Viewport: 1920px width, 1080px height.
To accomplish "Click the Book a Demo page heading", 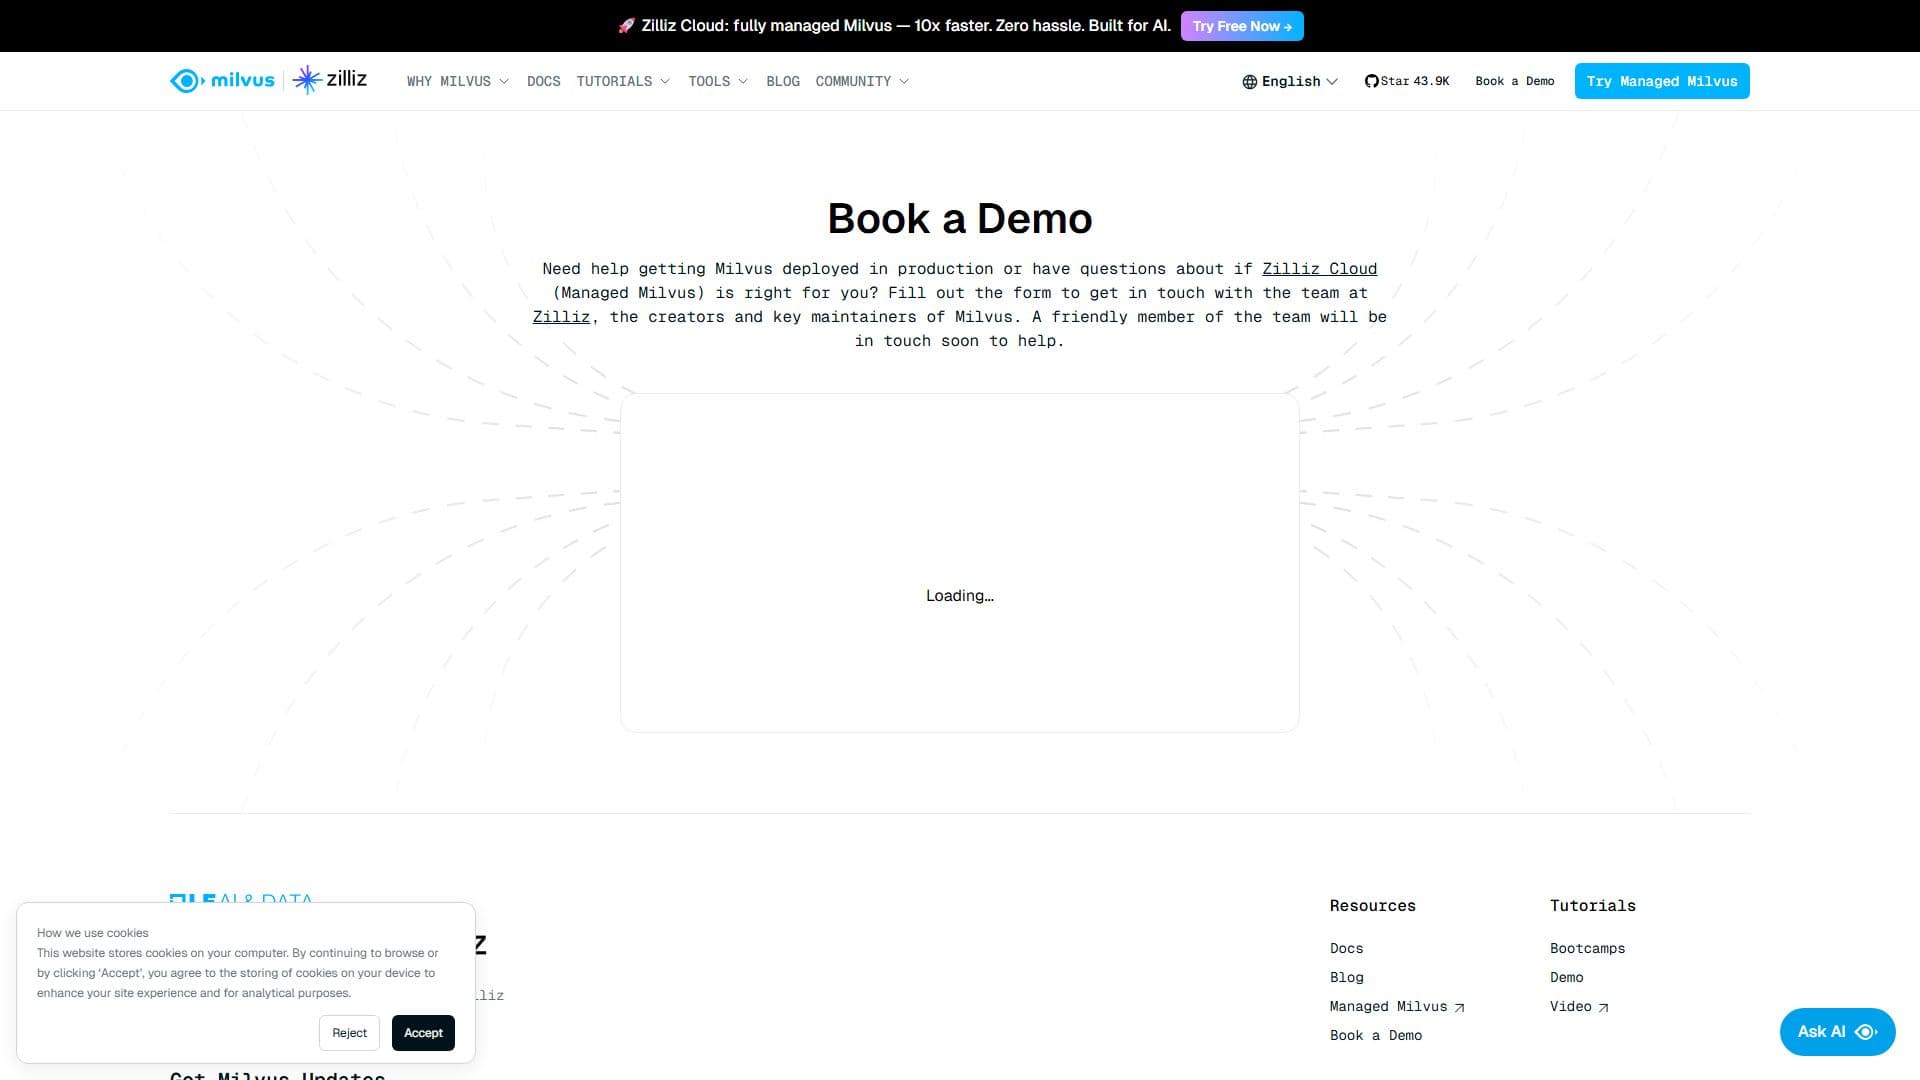I will tap(959, 218).
